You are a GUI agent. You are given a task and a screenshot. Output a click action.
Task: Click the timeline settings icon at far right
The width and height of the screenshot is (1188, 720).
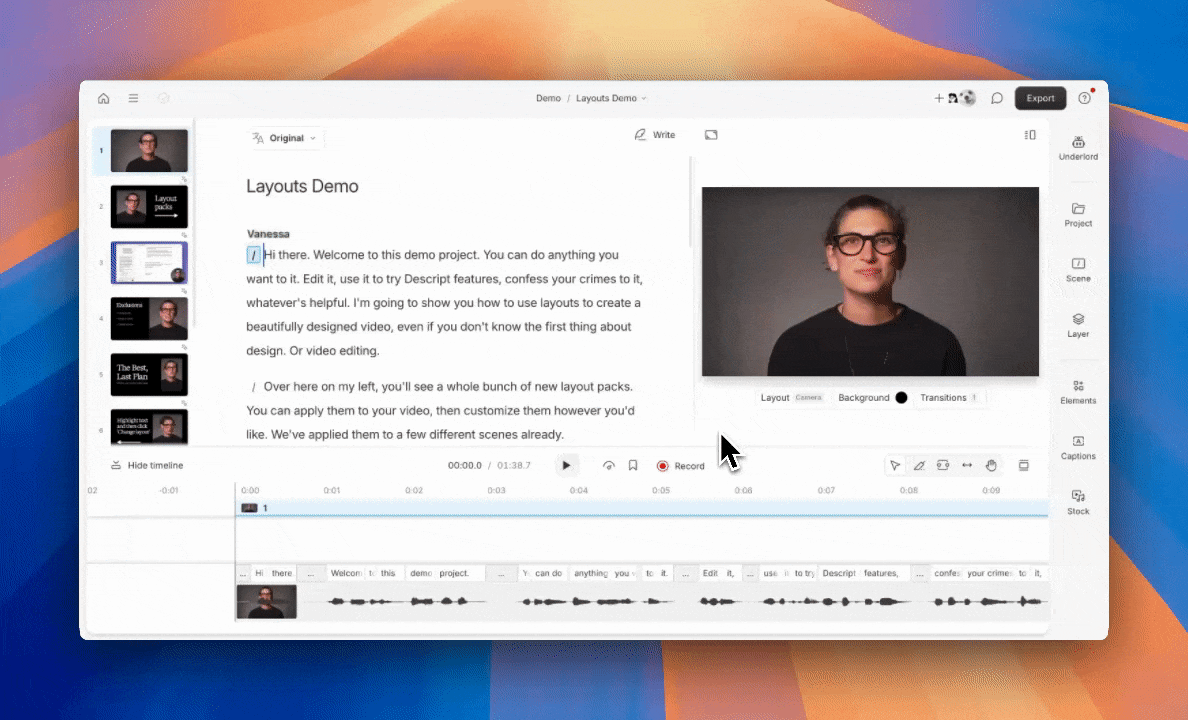click(x=1024, y=465)
